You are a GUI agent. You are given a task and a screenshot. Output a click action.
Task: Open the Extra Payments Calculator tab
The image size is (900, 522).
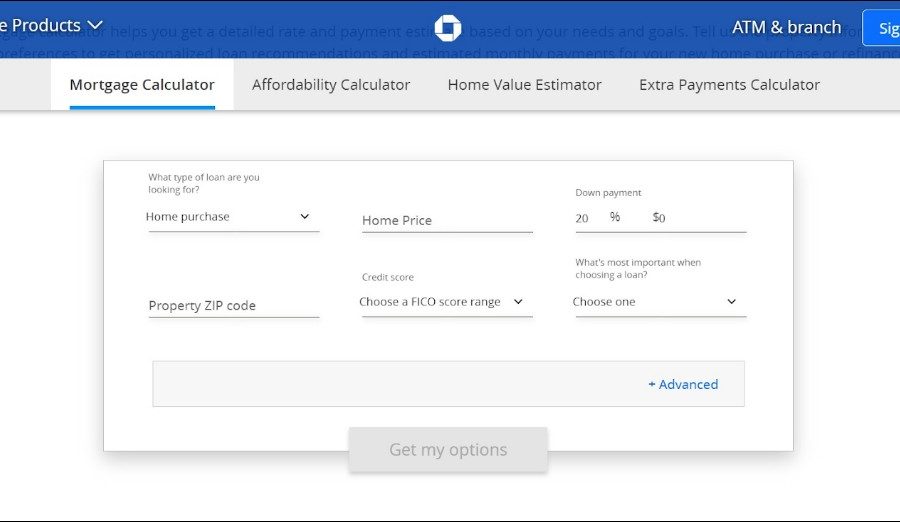(729, 85)
